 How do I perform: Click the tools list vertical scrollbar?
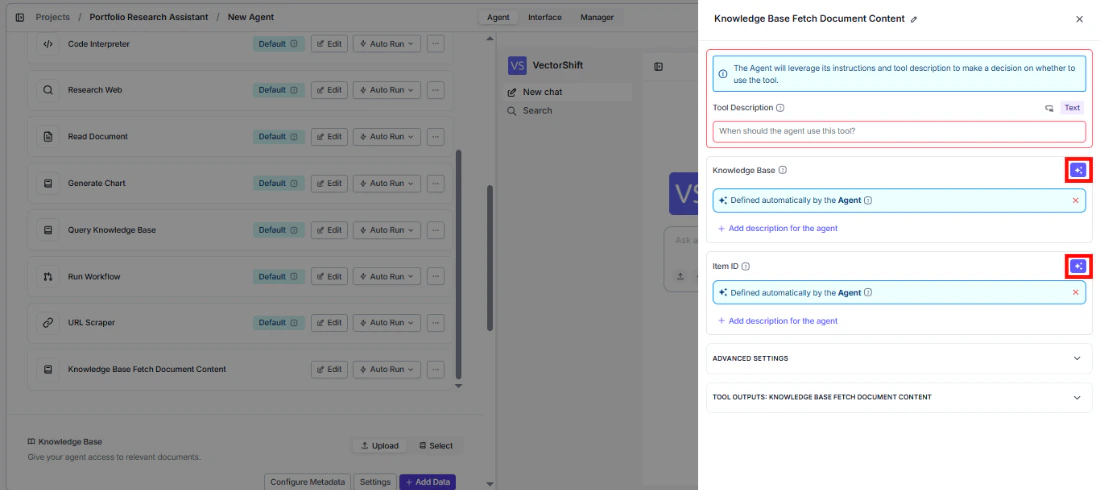pos(459,263)
